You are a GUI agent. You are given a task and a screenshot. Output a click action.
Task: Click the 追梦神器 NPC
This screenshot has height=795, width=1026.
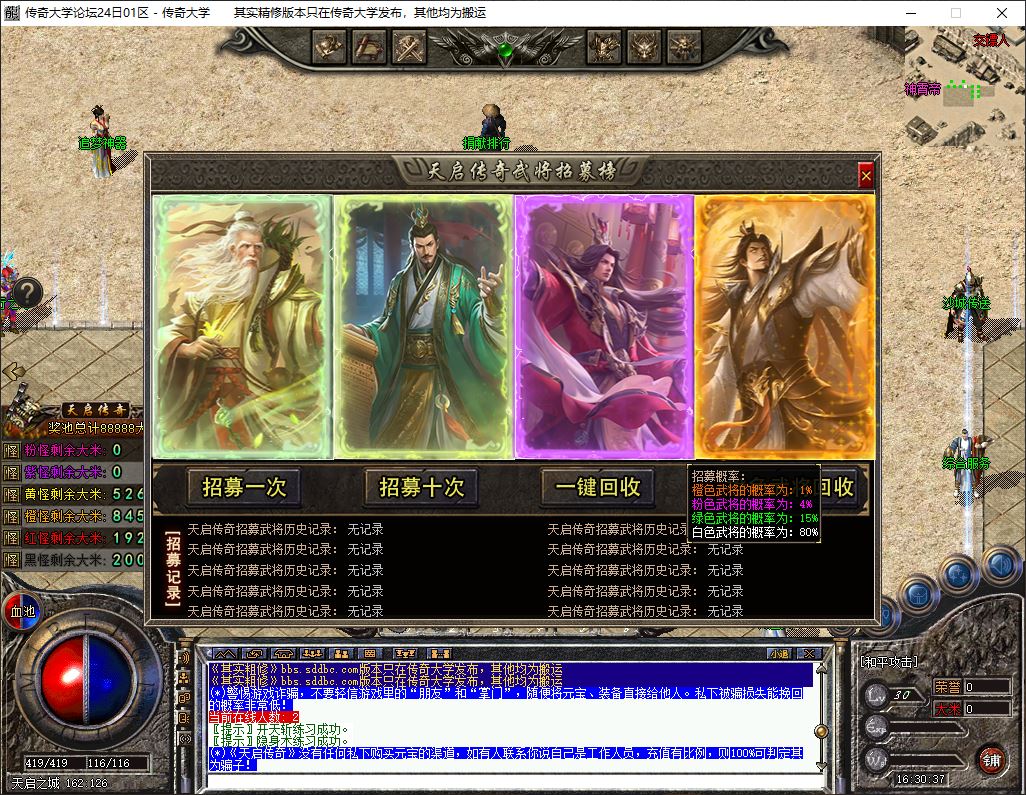tap(100, 143)
